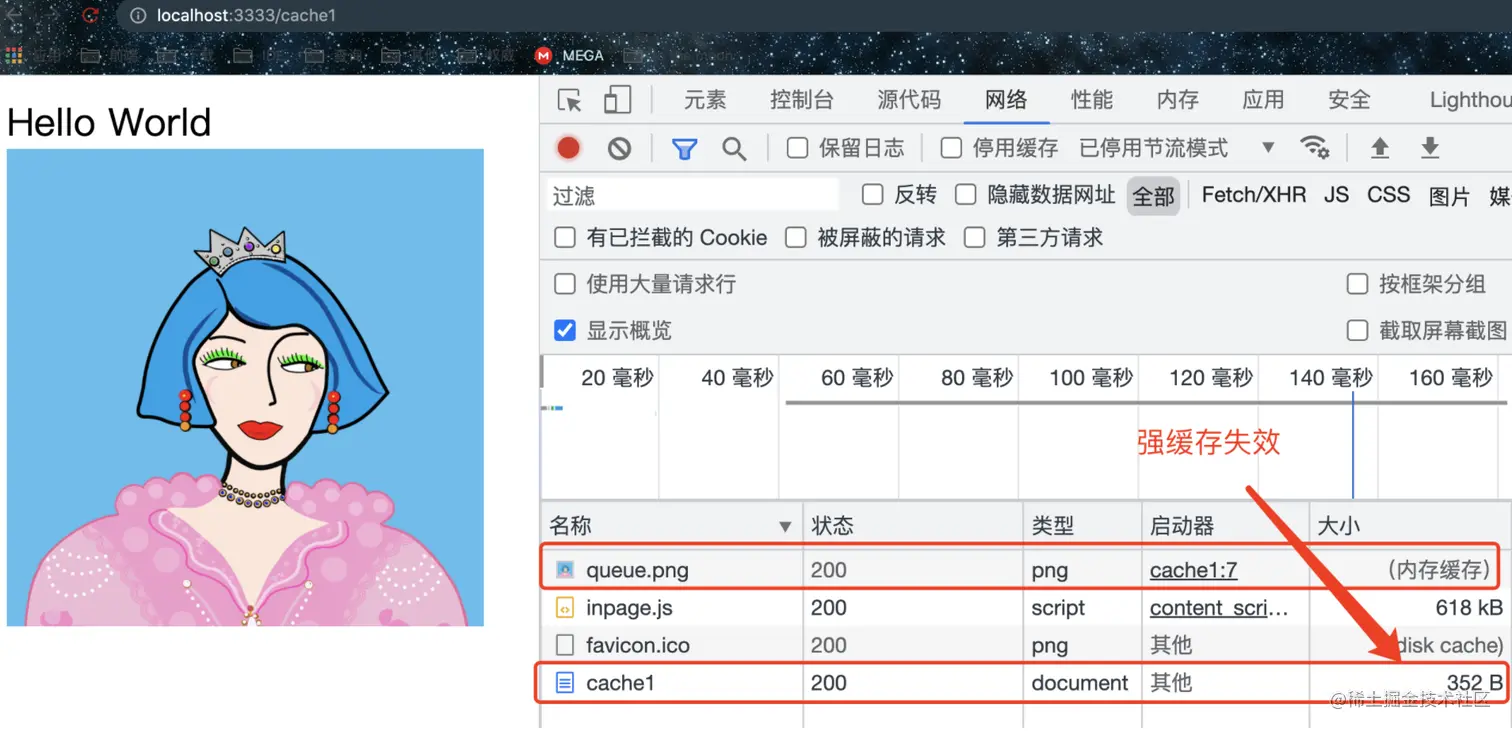Switch to the 源代码 tab
The height and width of the screenshot is (731, 1512).
click(909, 100)
